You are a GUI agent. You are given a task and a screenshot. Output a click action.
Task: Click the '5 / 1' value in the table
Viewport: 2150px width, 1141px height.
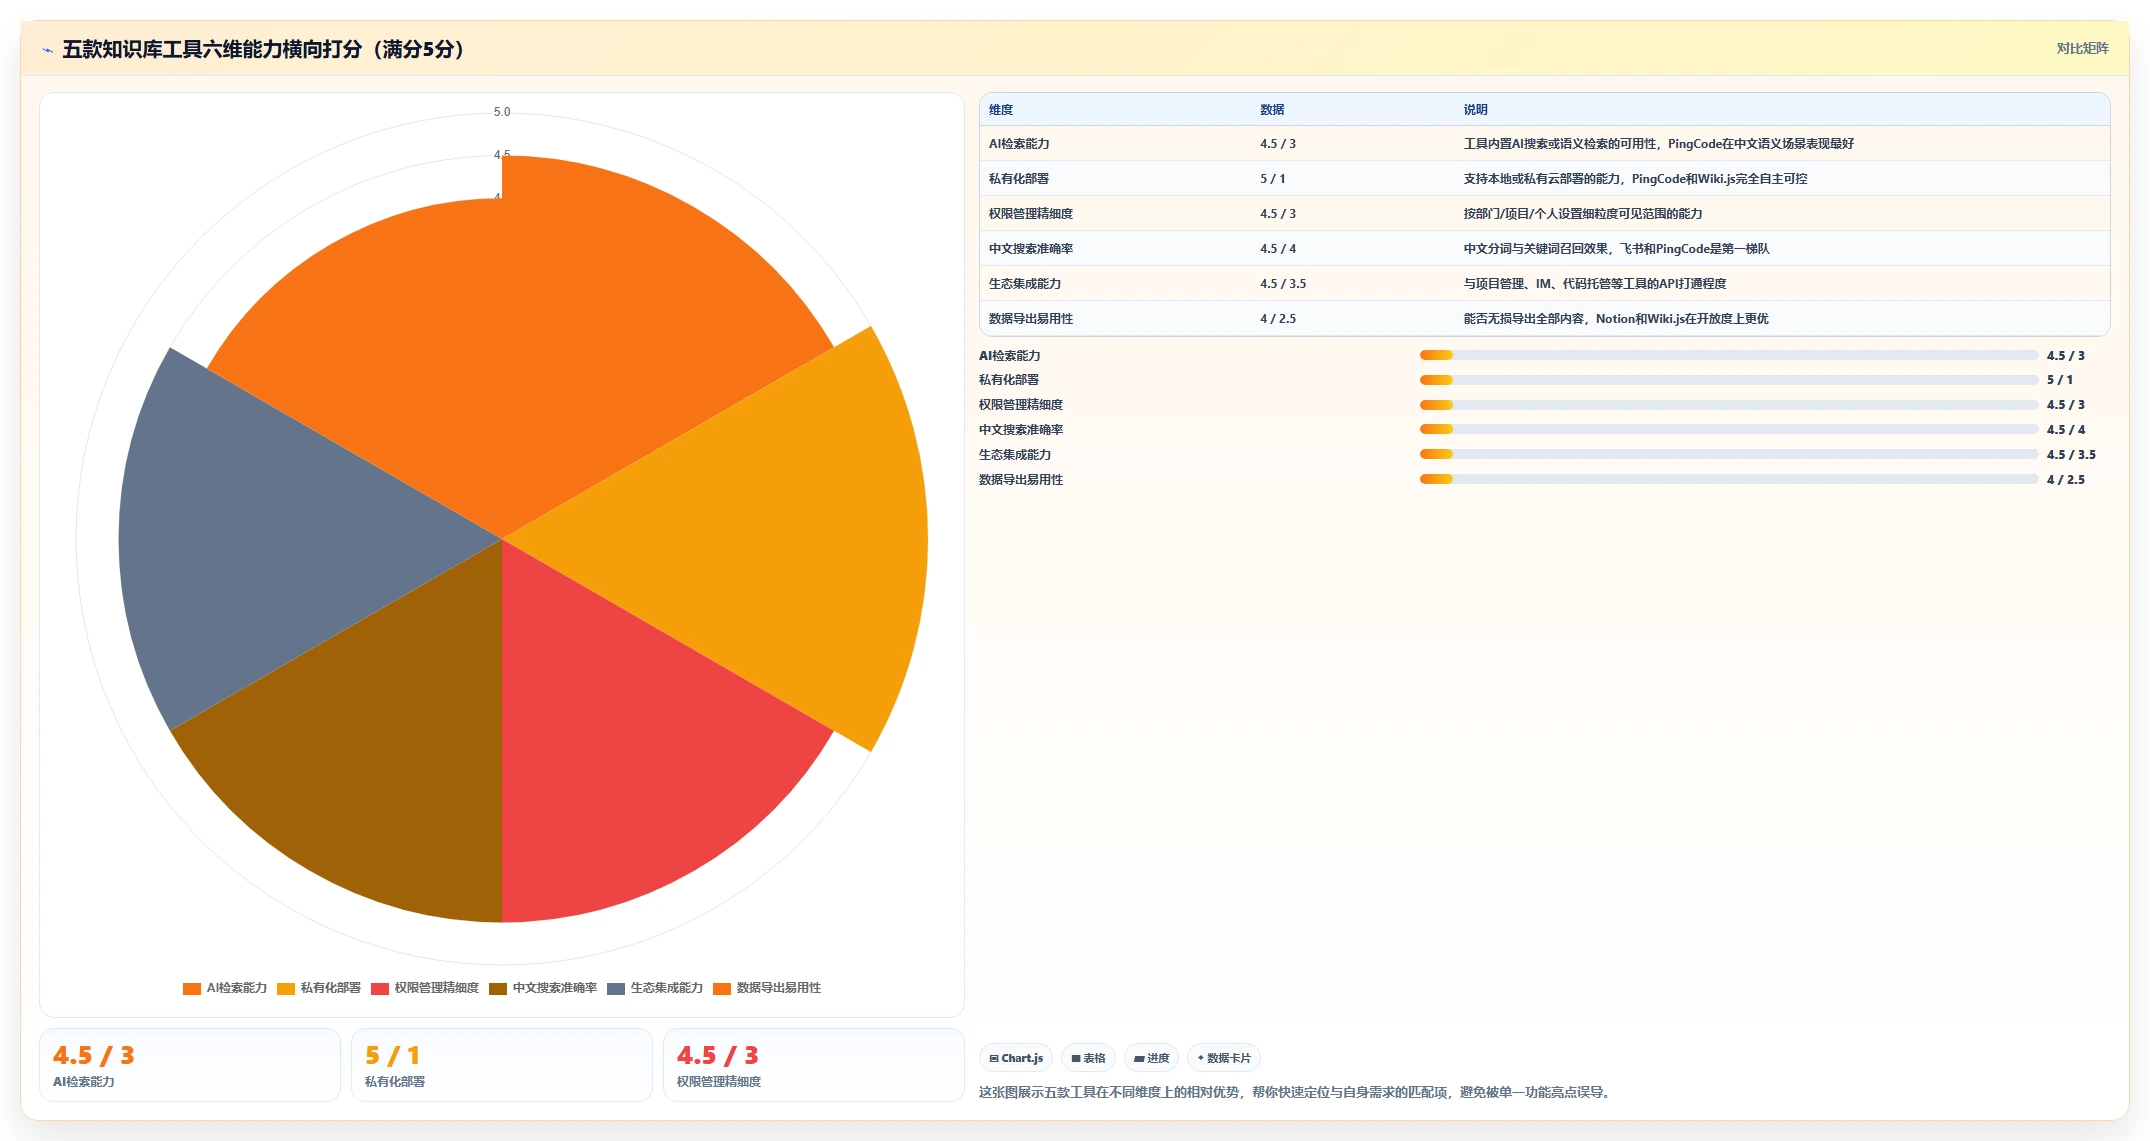click(x=1273, y=179)
